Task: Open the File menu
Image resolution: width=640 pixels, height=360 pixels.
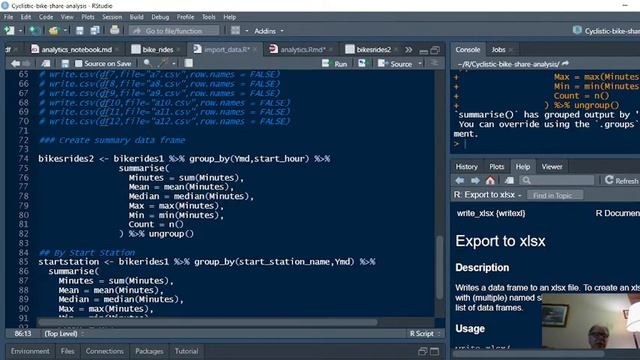Action: (x=9, y=17)
